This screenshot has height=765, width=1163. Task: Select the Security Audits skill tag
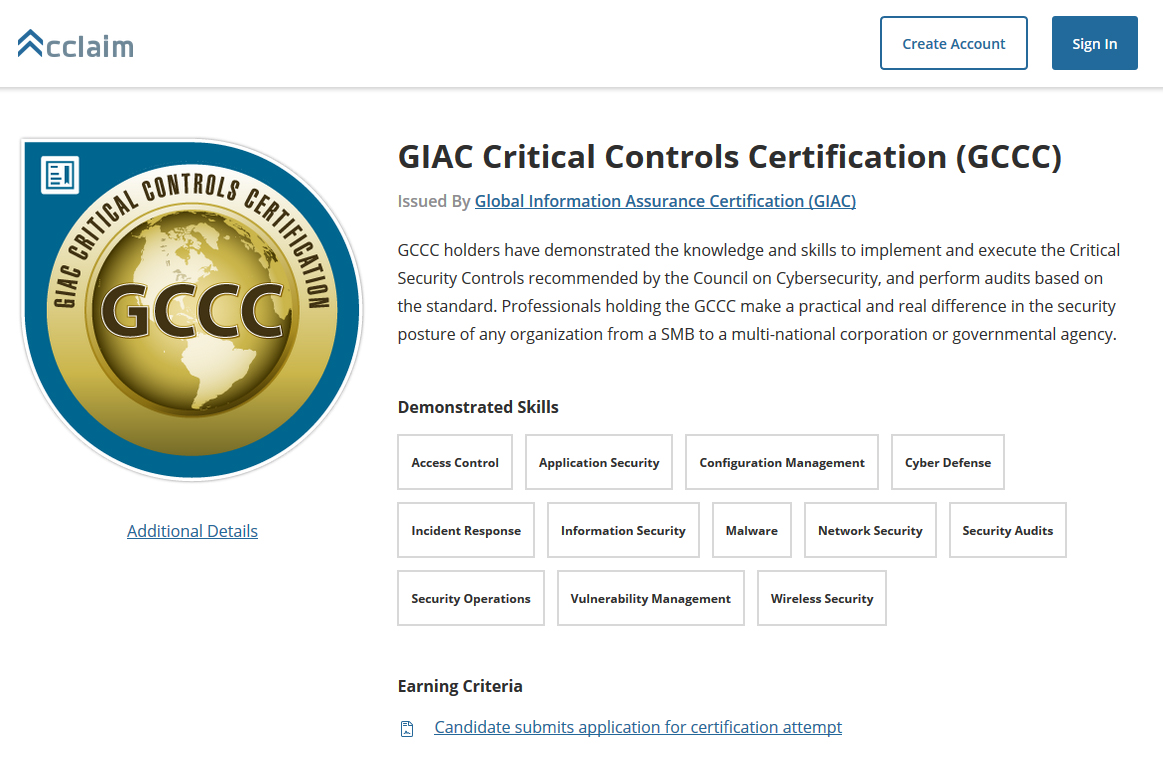pos(1007,531)
